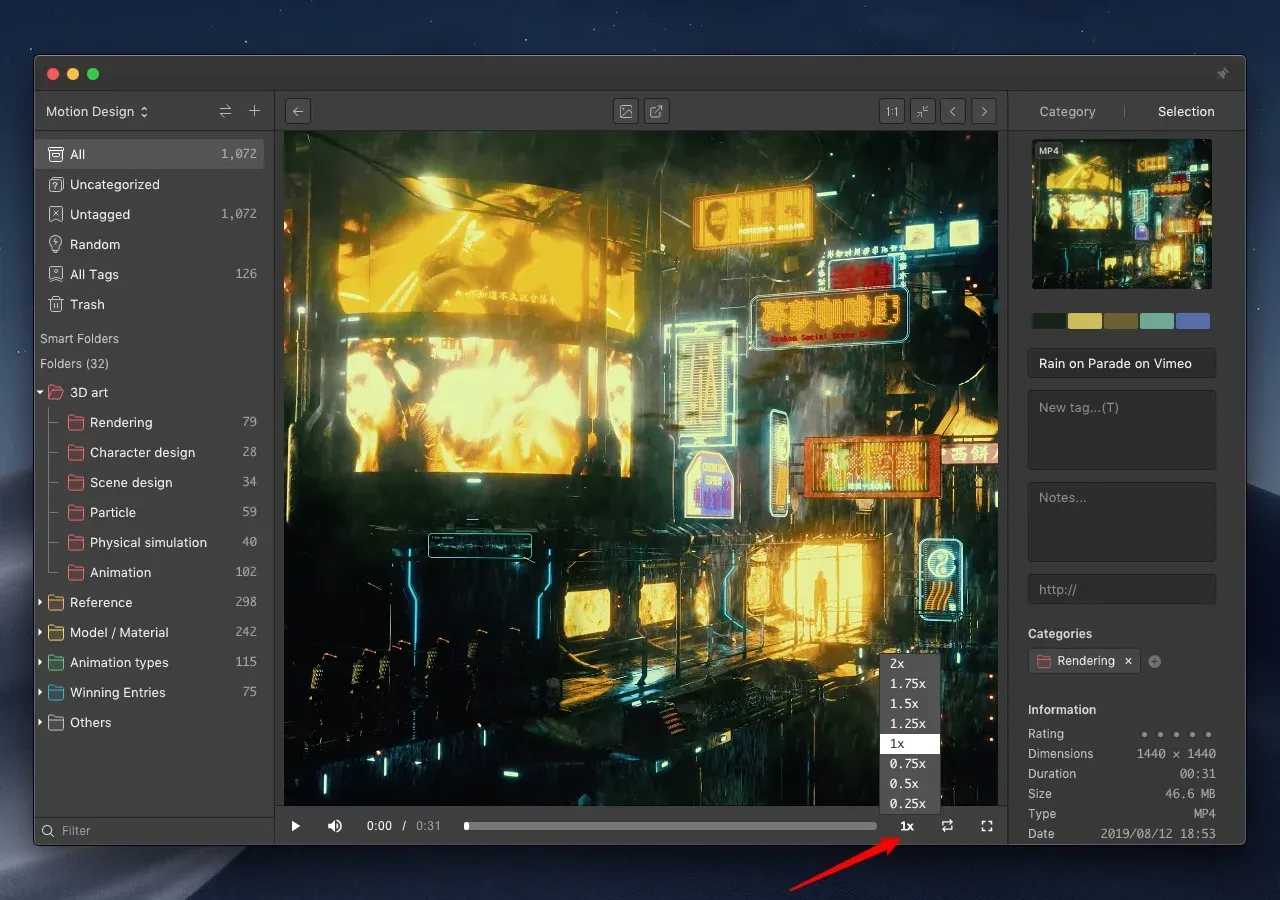Switch to the Selection tab
The image size is (1280, 900).
[1186, 112]
